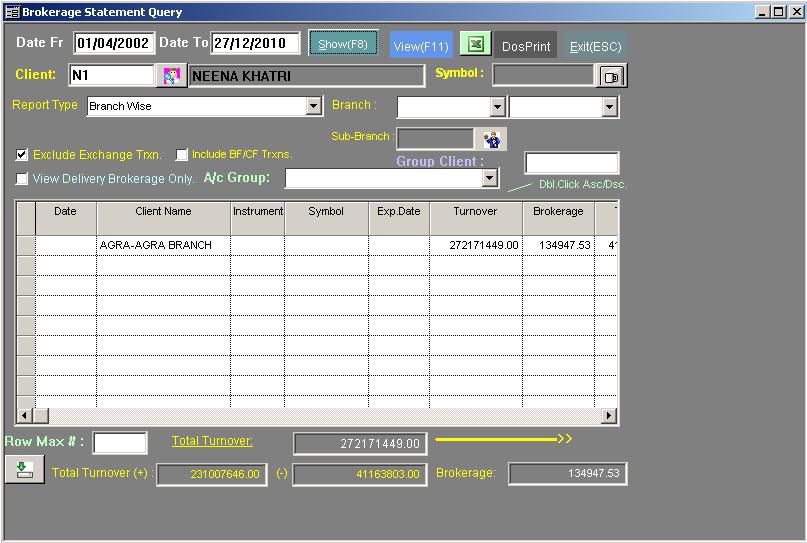Click the Brokerage column header
Image resolution: width=807 pixels, height=543 pixels.
pos(558,212)
